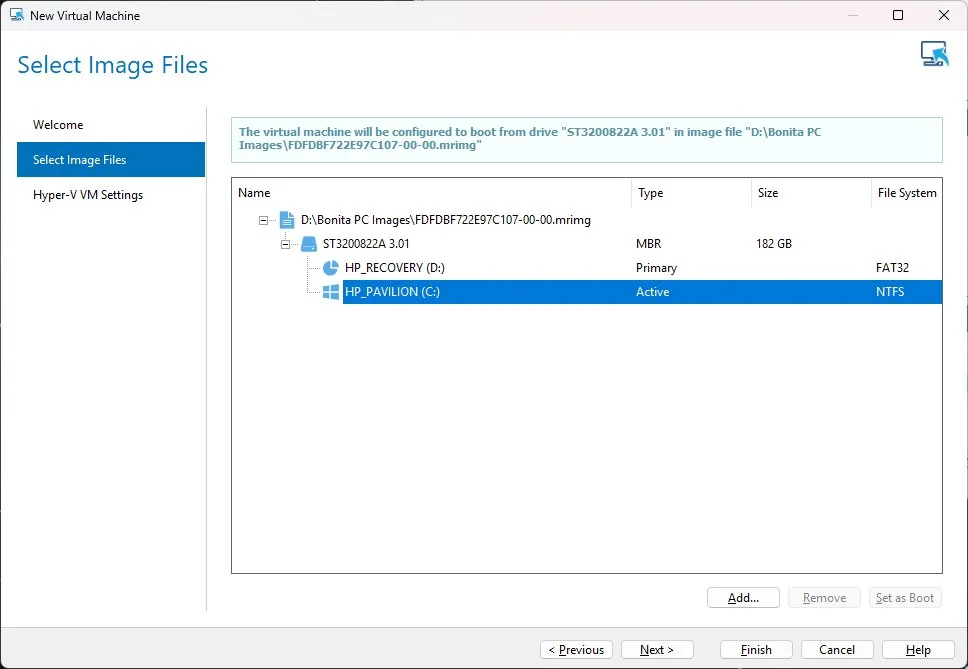Screen dimensions: 968x669
Task: Click the FAT32 file system cell
Action: (x=893, y=268)
